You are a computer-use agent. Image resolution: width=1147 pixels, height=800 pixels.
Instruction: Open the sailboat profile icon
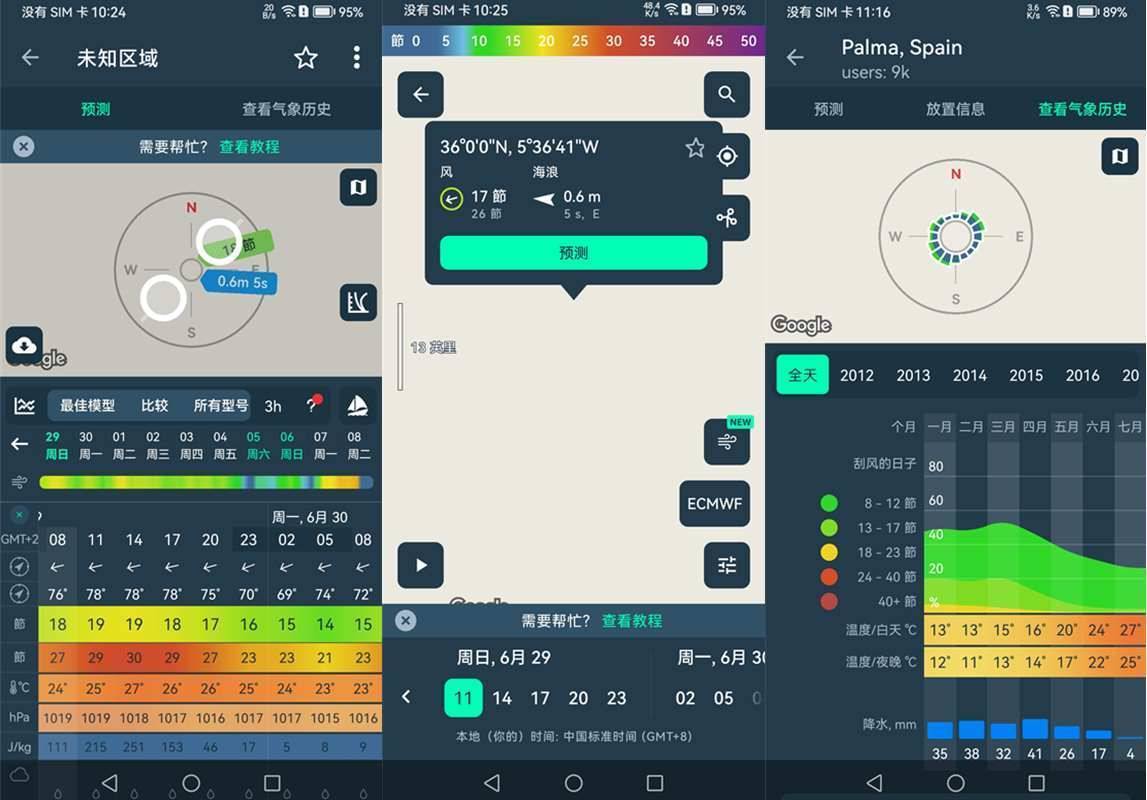(357, 405)
